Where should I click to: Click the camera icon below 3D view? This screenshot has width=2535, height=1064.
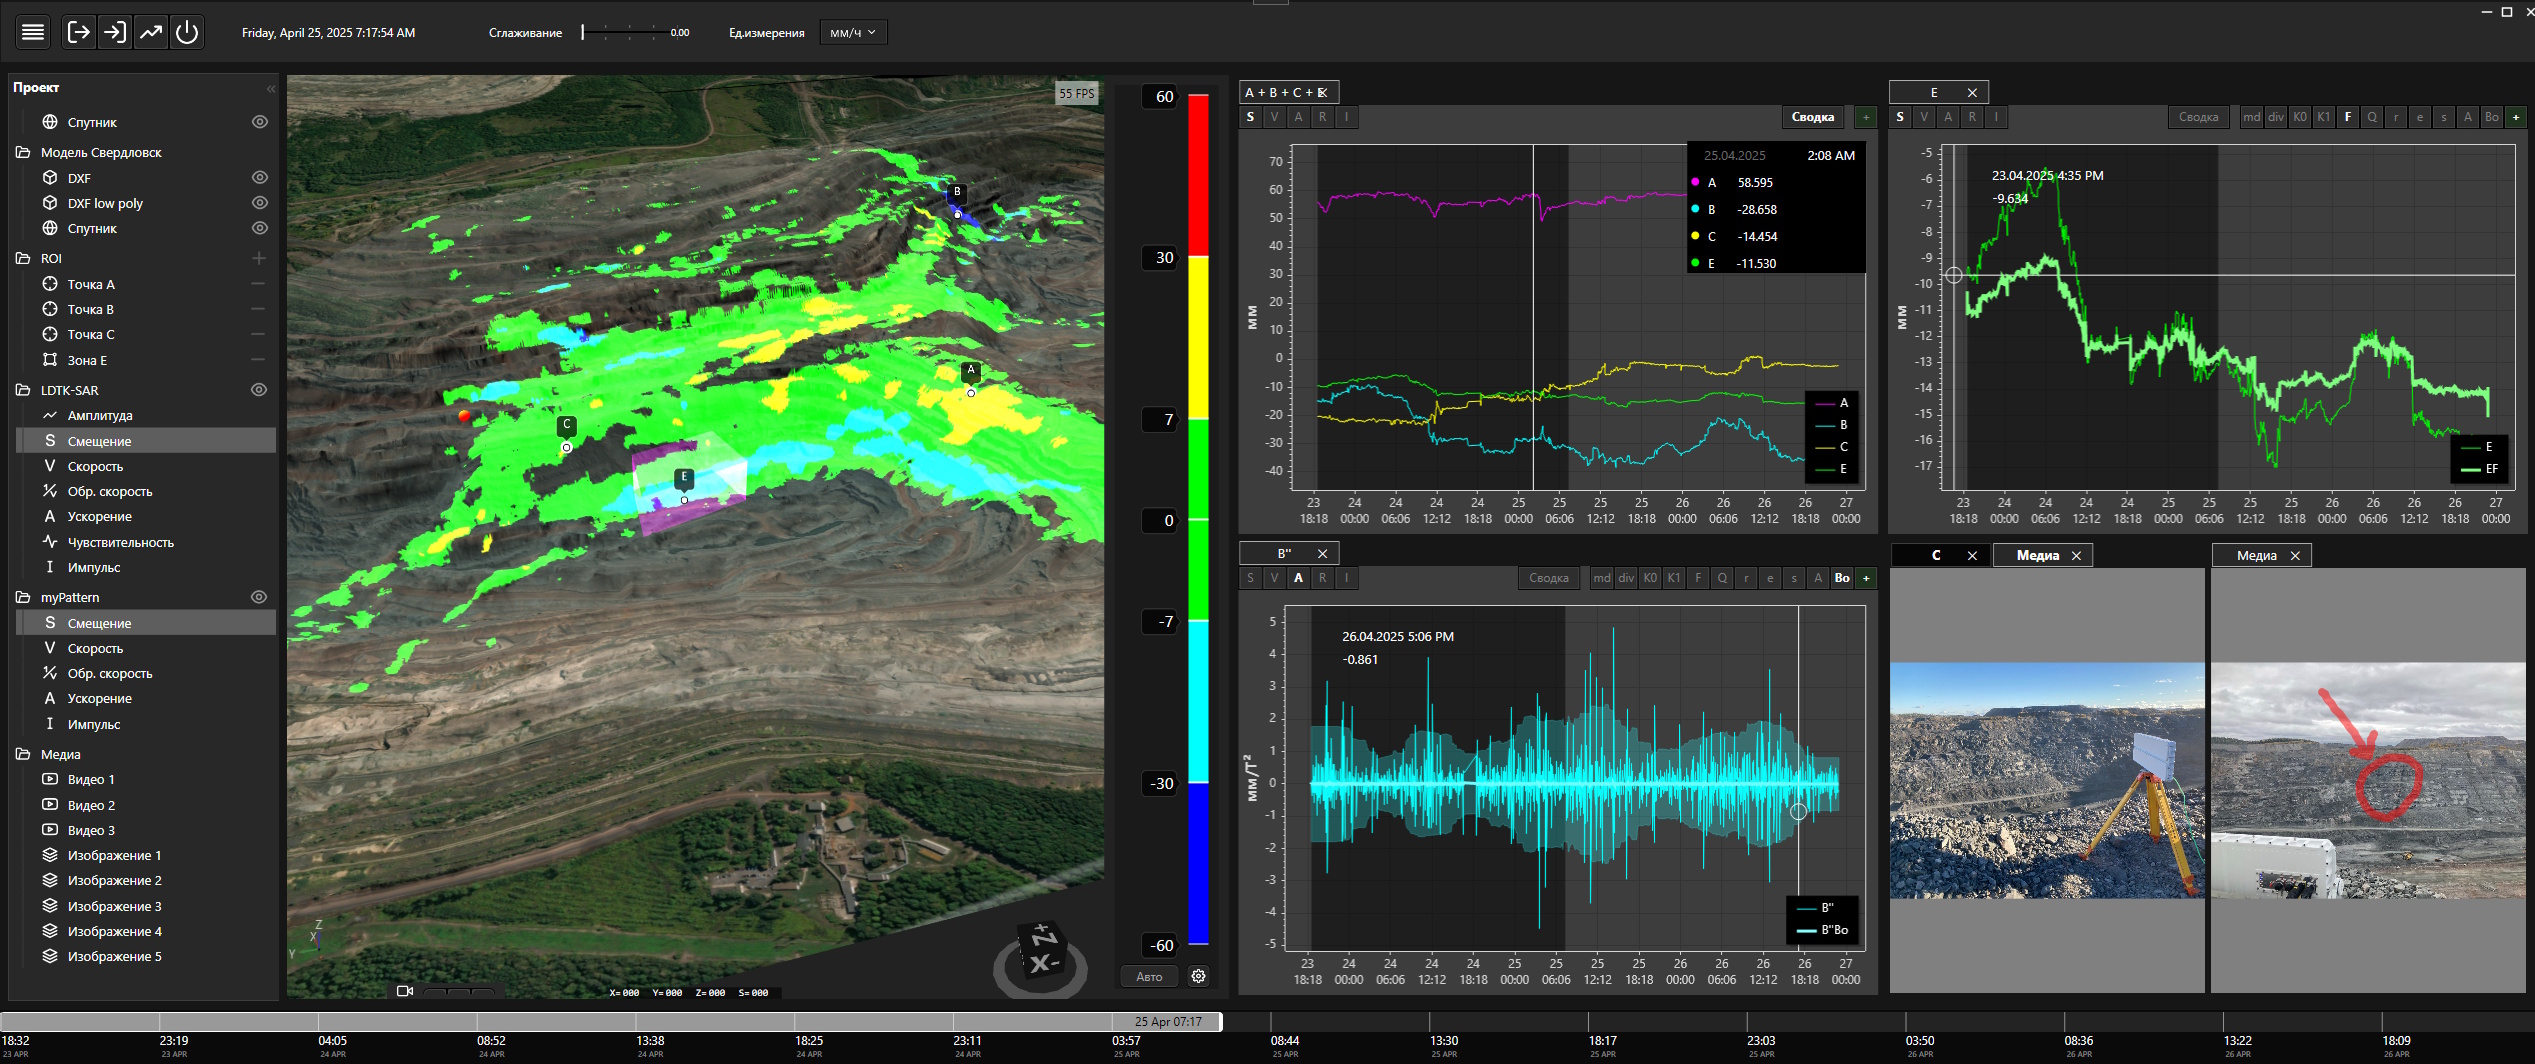405,991
